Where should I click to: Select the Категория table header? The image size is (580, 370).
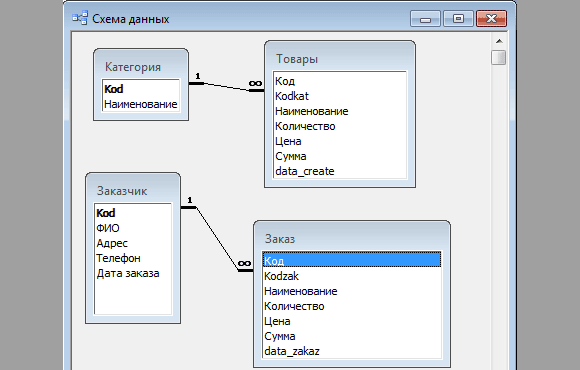133,67
